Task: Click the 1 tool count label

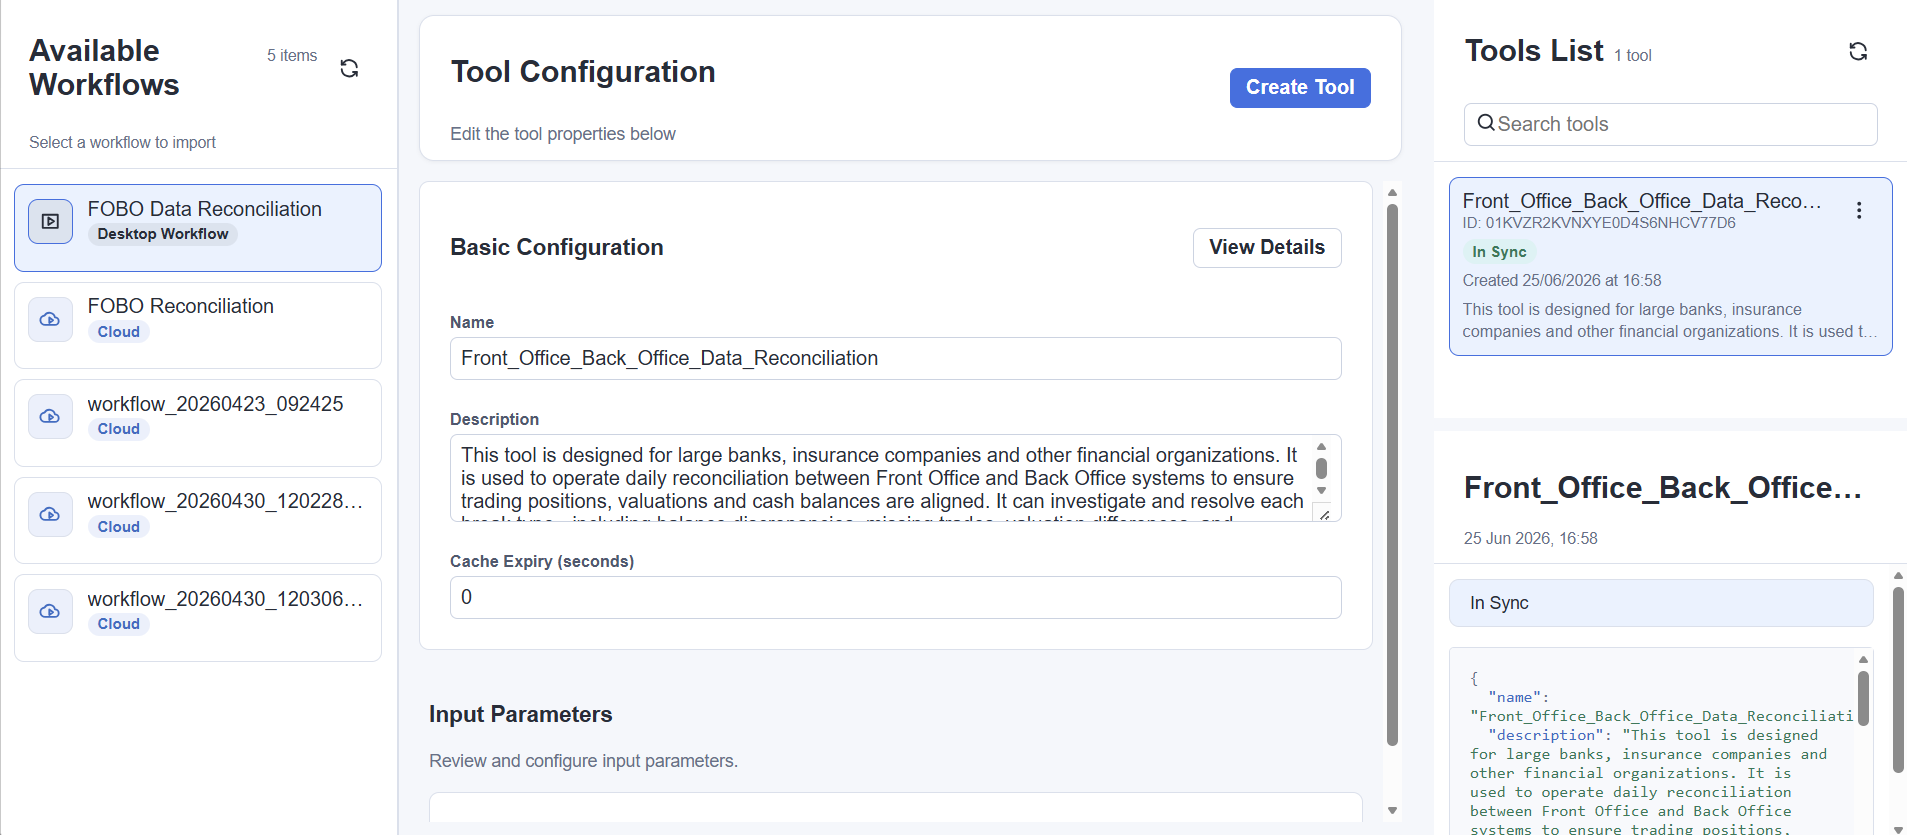Action: (x=1633, y=56)
